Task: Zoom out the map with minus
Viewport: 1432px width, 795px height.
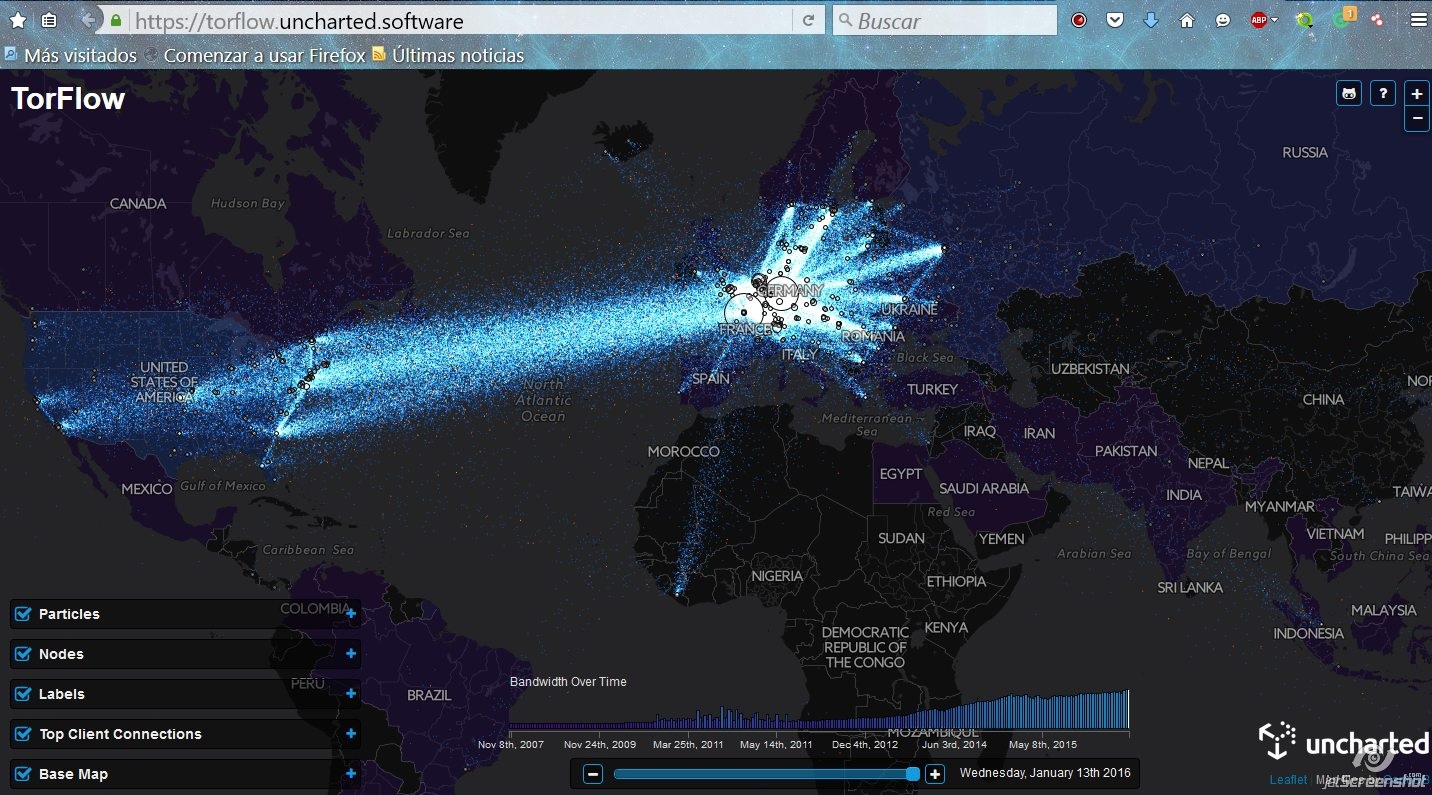Action: click(x=1417, y=118)
